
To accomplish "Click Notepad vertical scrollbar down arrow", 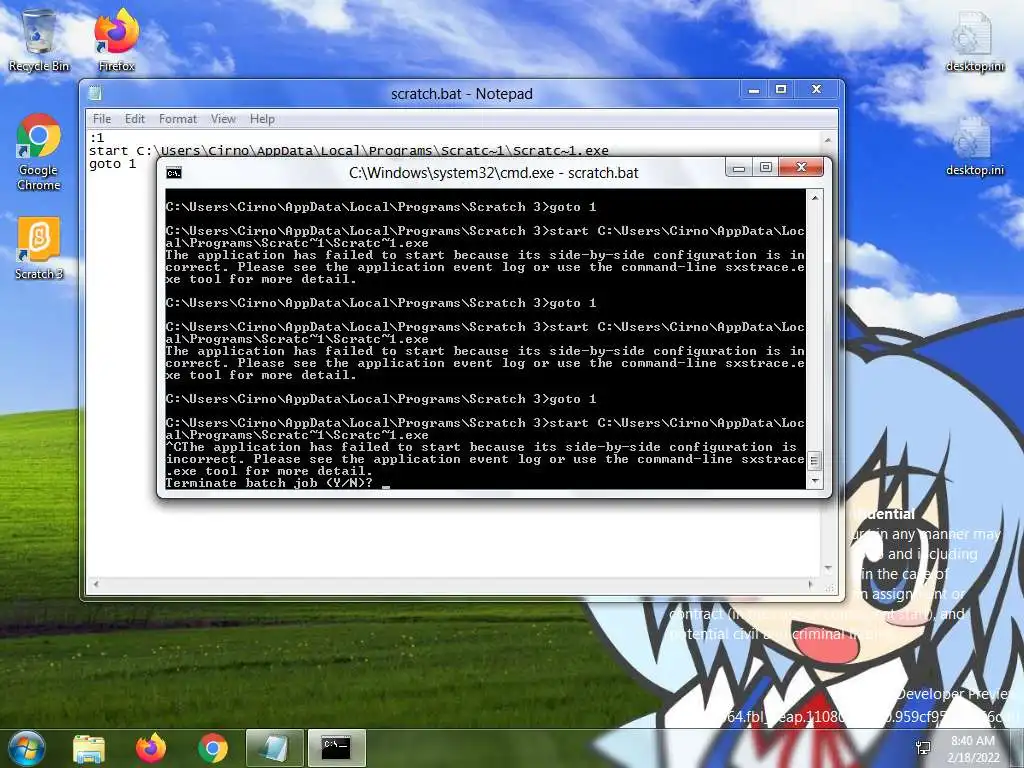I will tap(828, 569).
